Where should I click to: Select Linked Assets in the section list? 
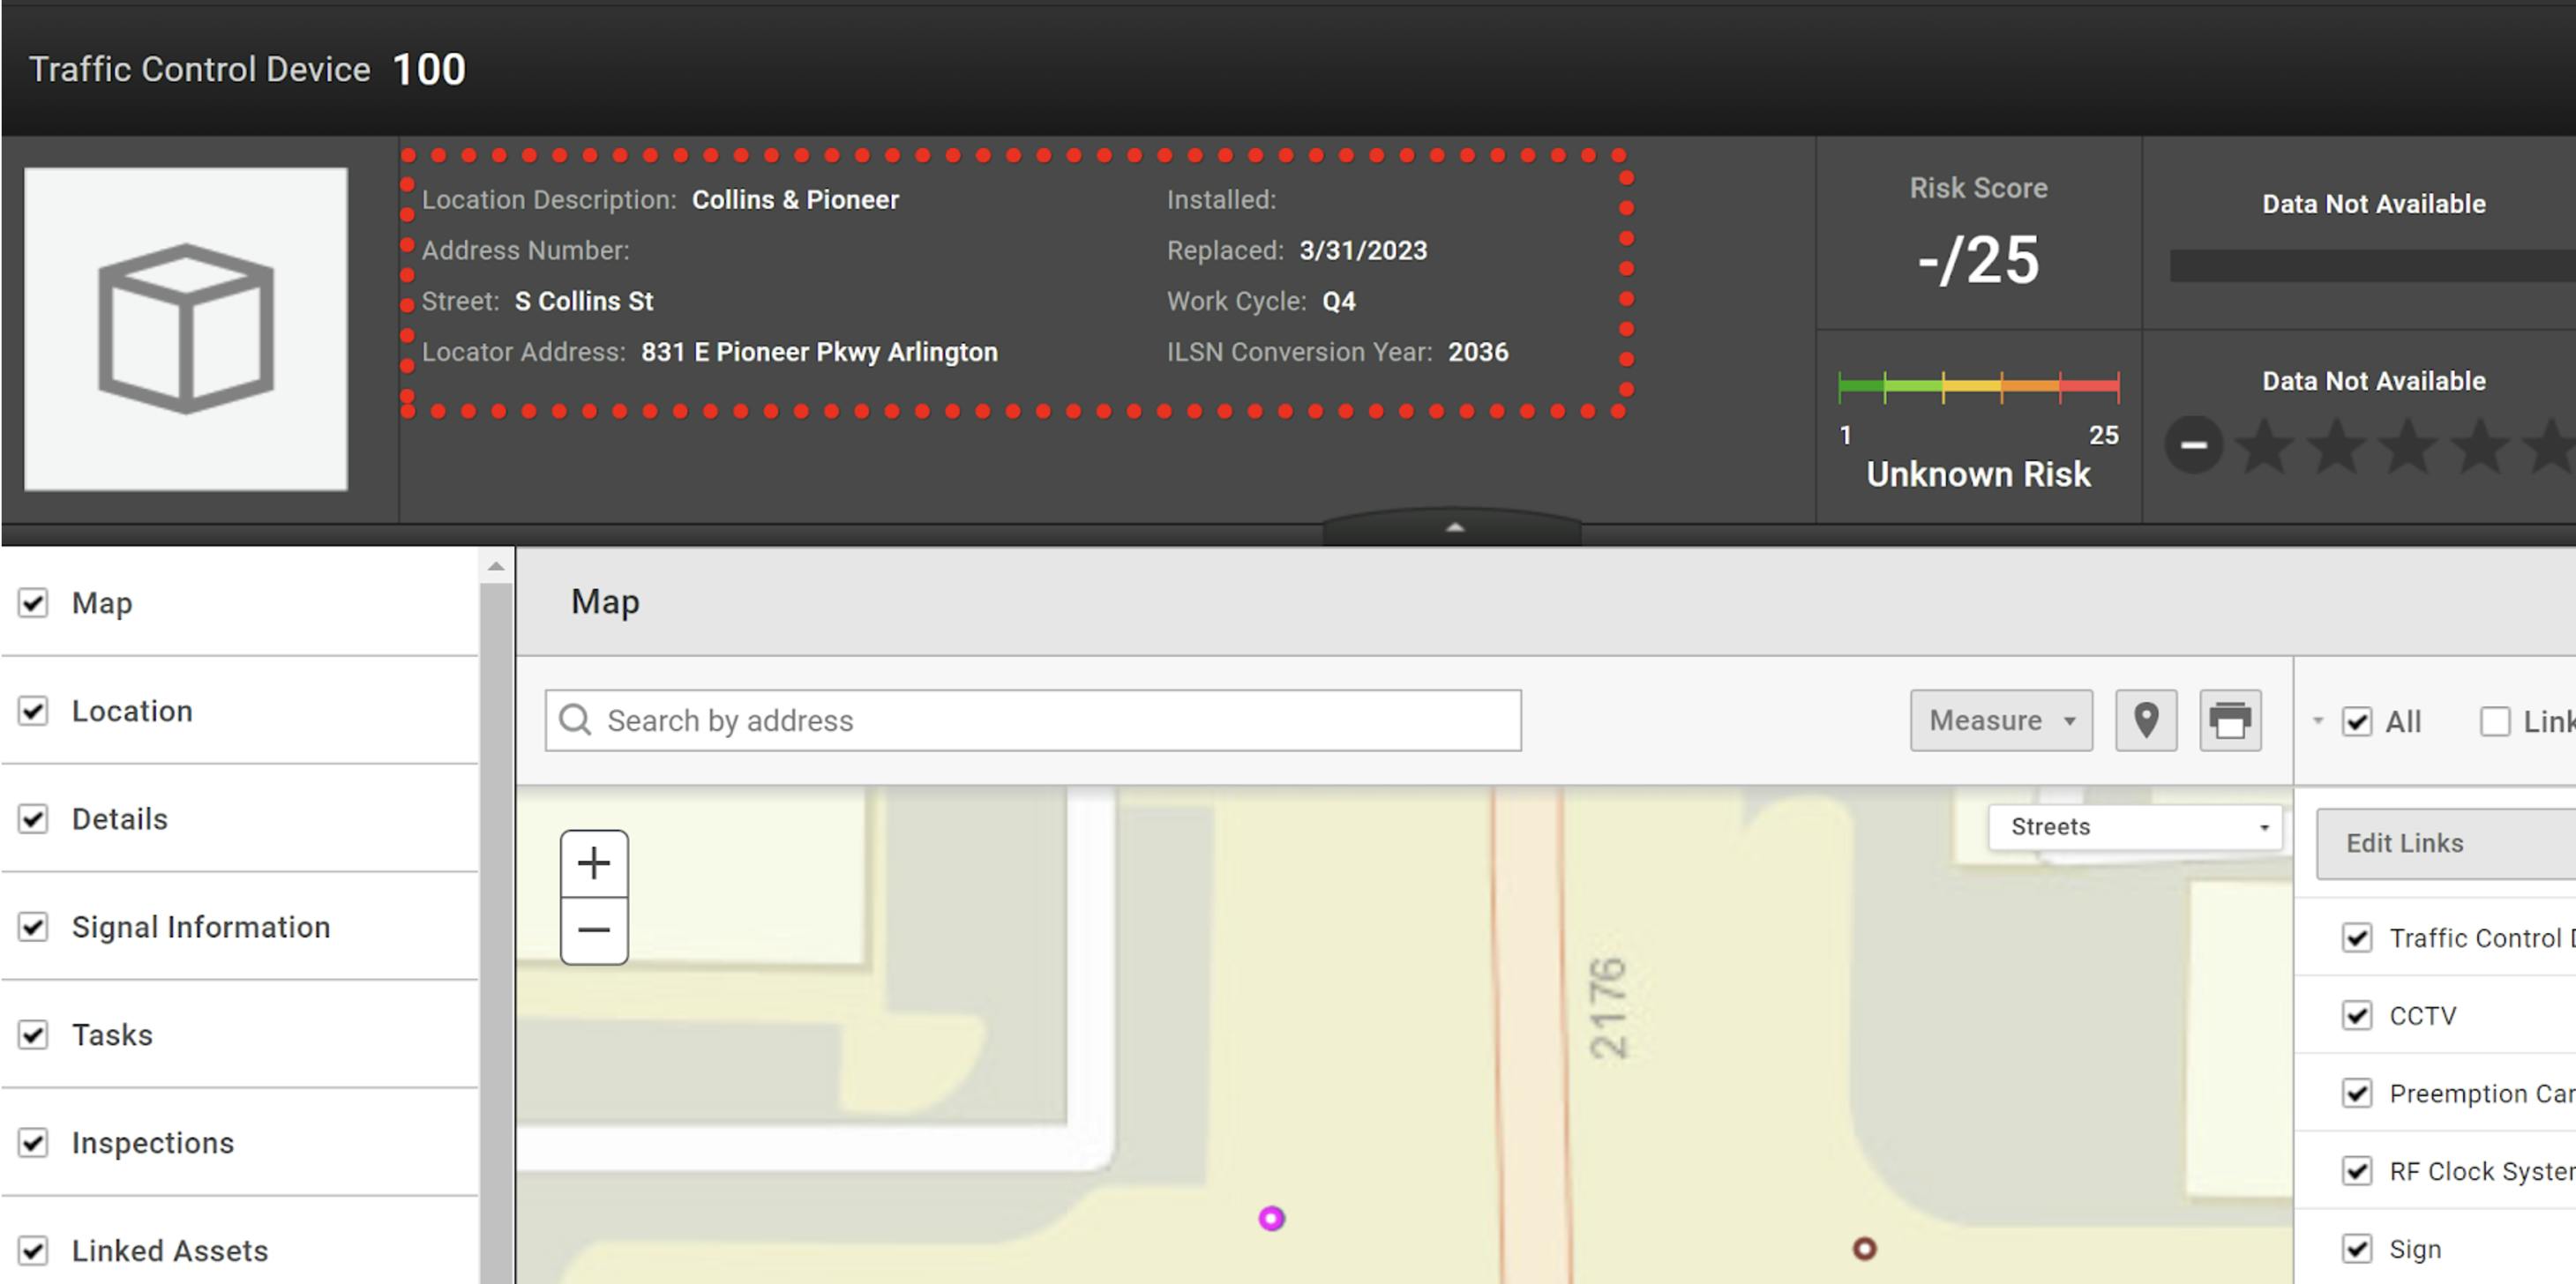click(x=170, y=1250)
